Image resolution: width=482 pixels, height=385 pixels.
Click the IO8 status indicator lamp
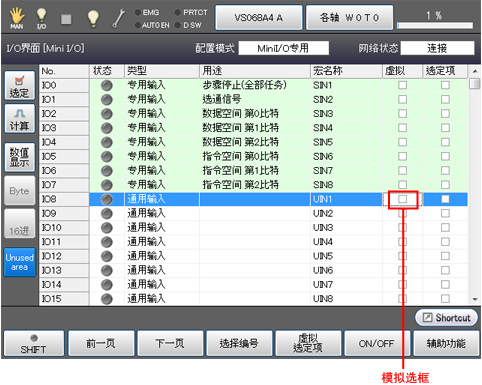click(x=107, y=199)
